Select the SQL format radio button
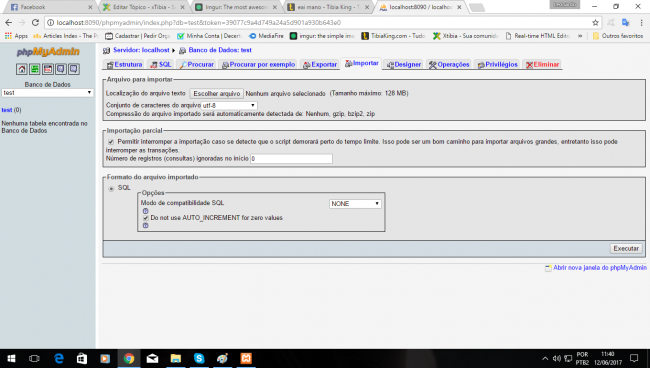The height and width of the screenshot is (368, 650). [x=111, y=189]
